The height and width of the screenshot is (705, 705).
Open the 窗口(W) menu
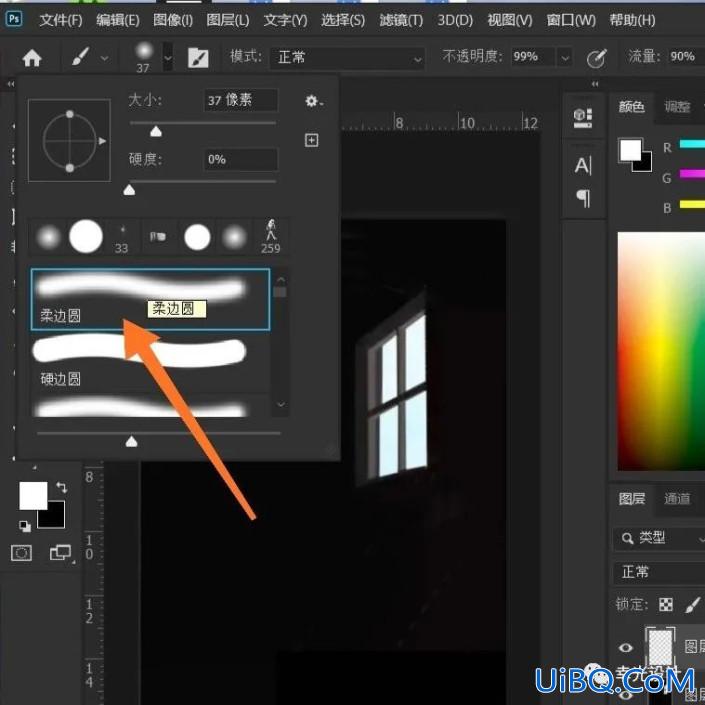(571, 20)
